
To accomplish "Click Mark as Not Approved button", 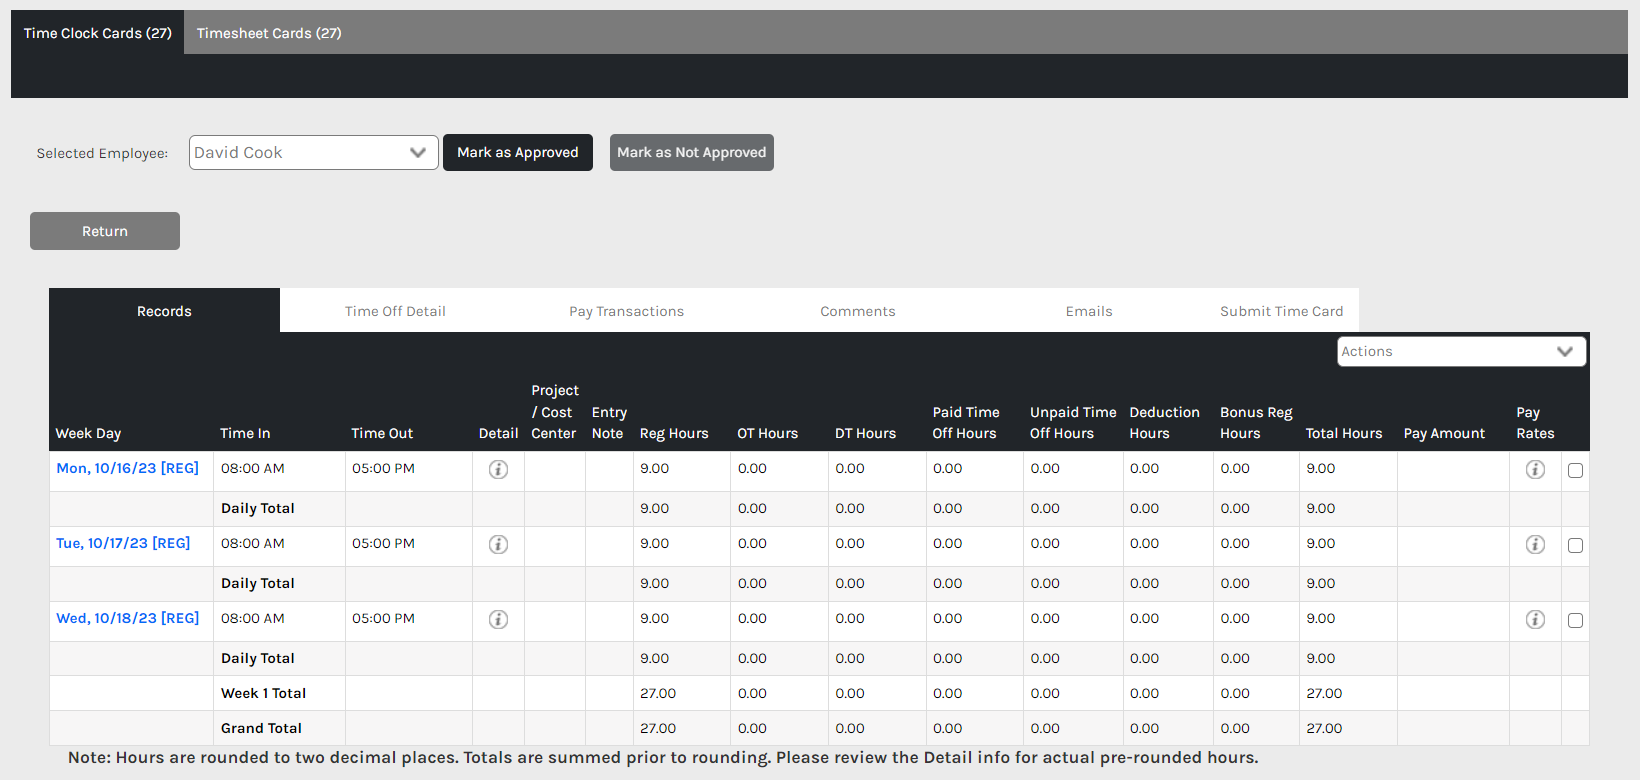I will [692, 152].
